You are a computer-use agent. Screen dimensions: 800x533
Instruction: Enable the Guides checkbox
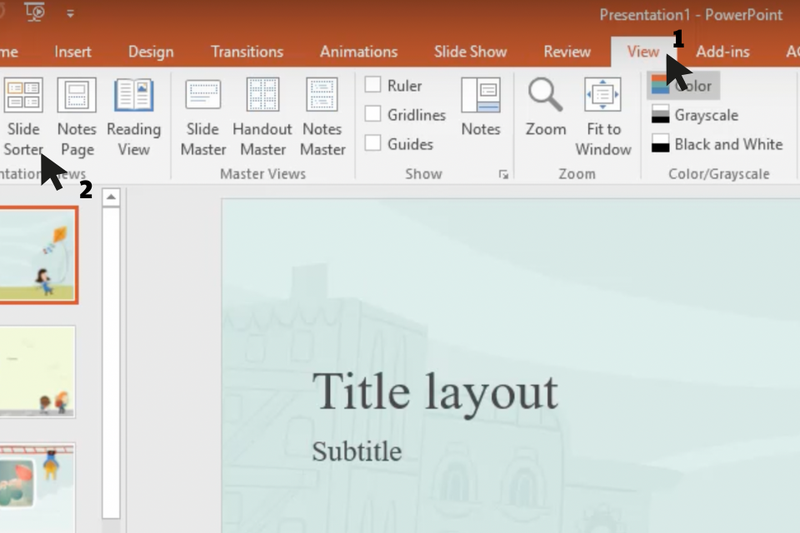click(373, 143)
